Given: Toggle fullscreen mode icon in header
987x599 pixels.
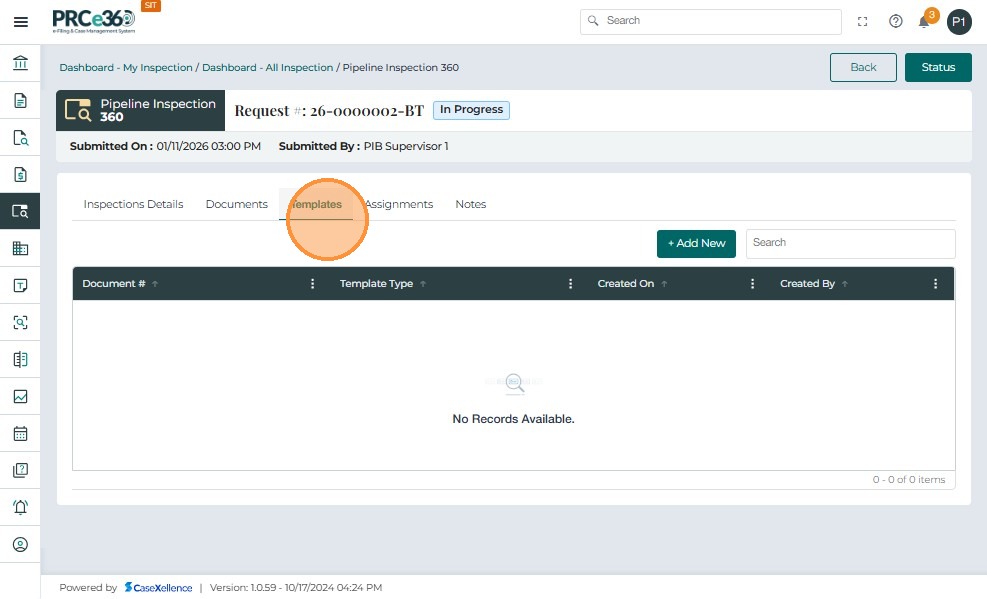Looking at the screenshot, I should 862,21.
